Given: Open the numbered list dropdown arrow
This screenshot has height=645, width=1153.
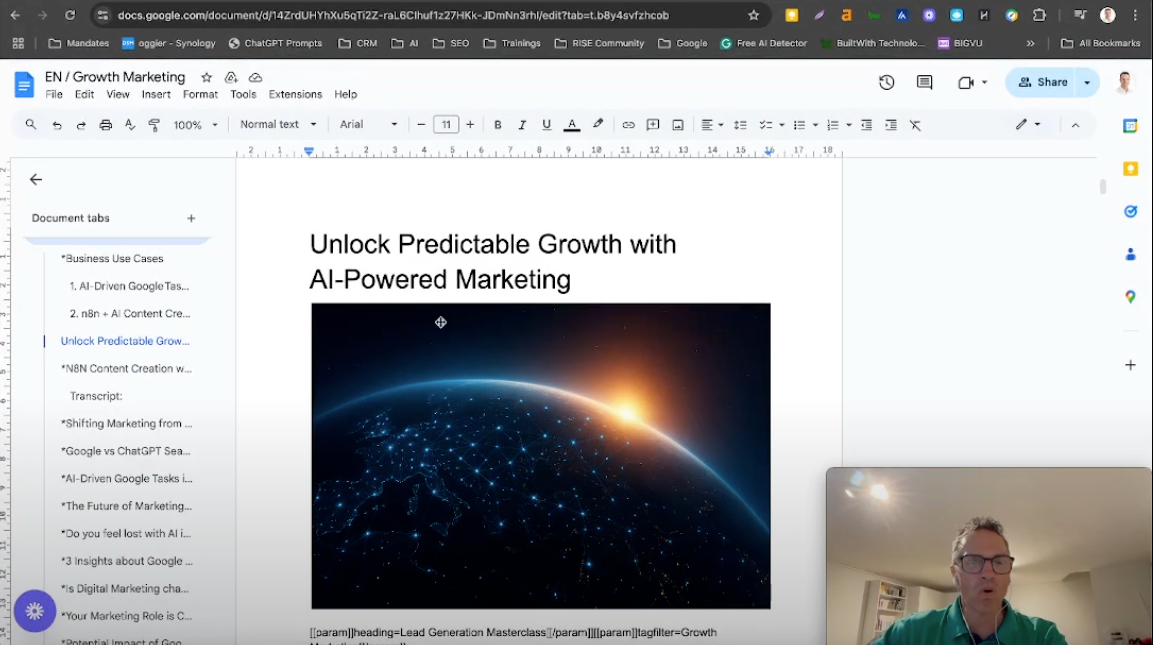Looking at the screenshot, I should 849,125.
